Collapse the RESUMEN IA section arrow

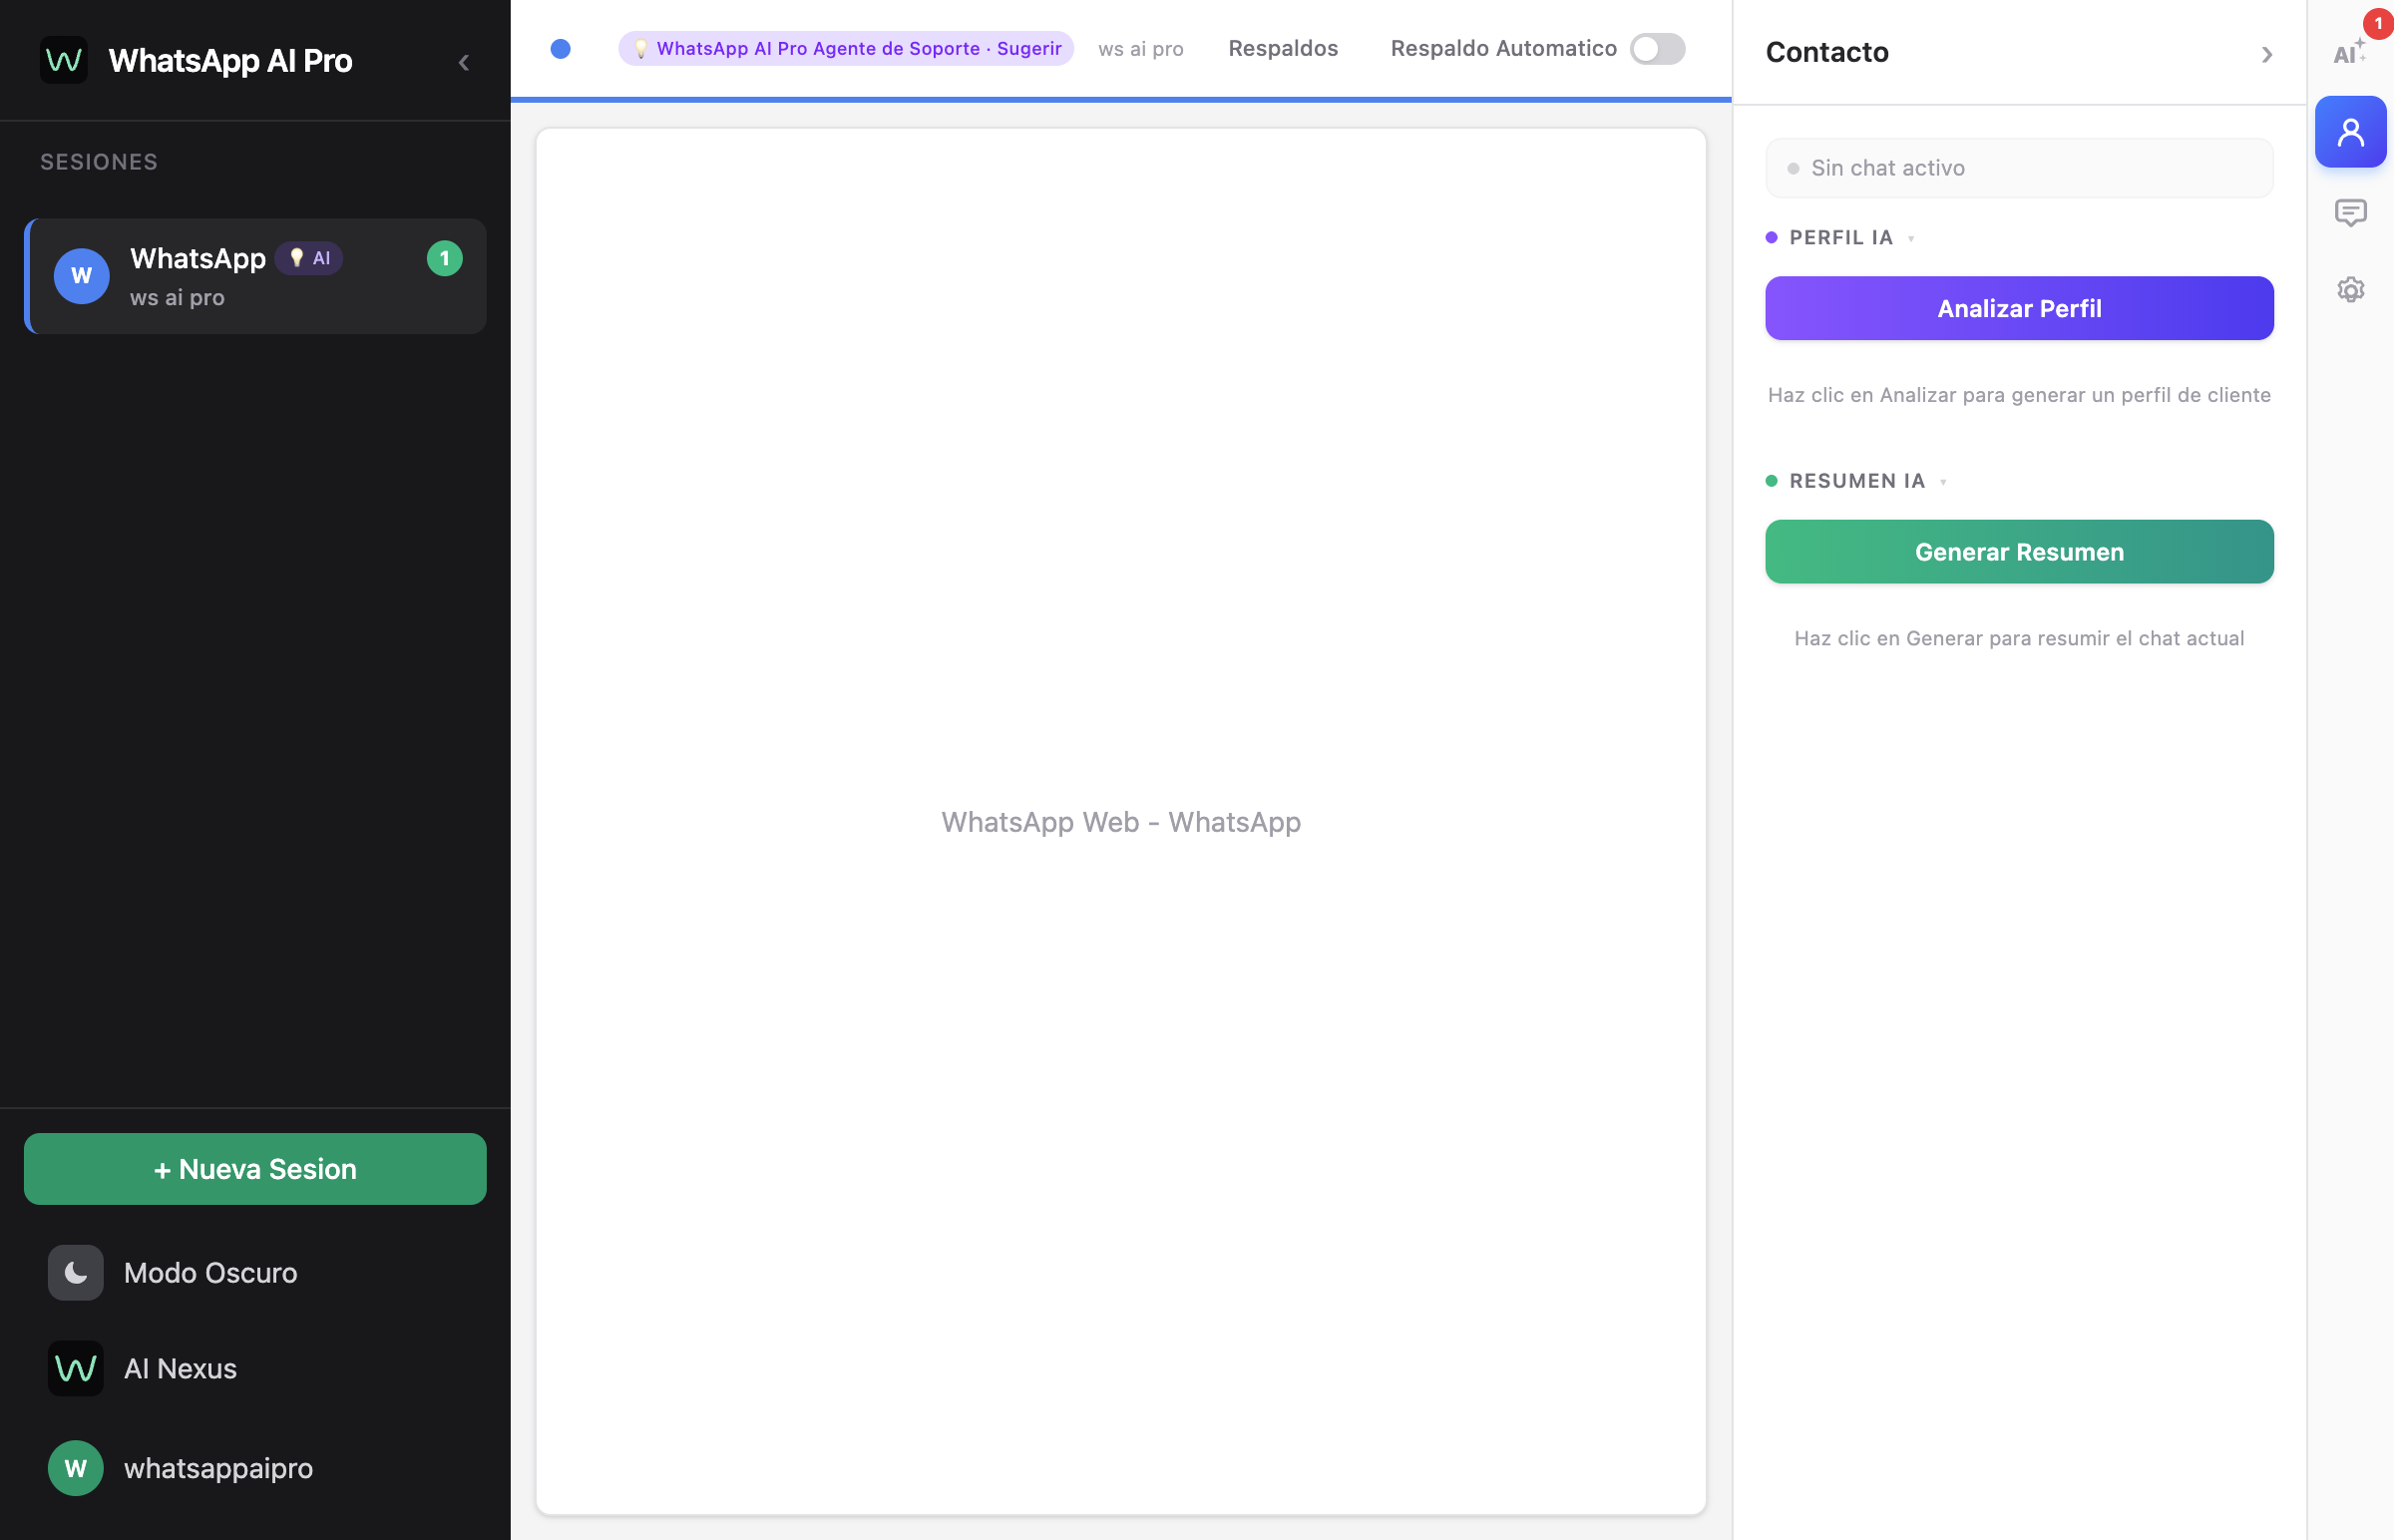pos(1943,482)
